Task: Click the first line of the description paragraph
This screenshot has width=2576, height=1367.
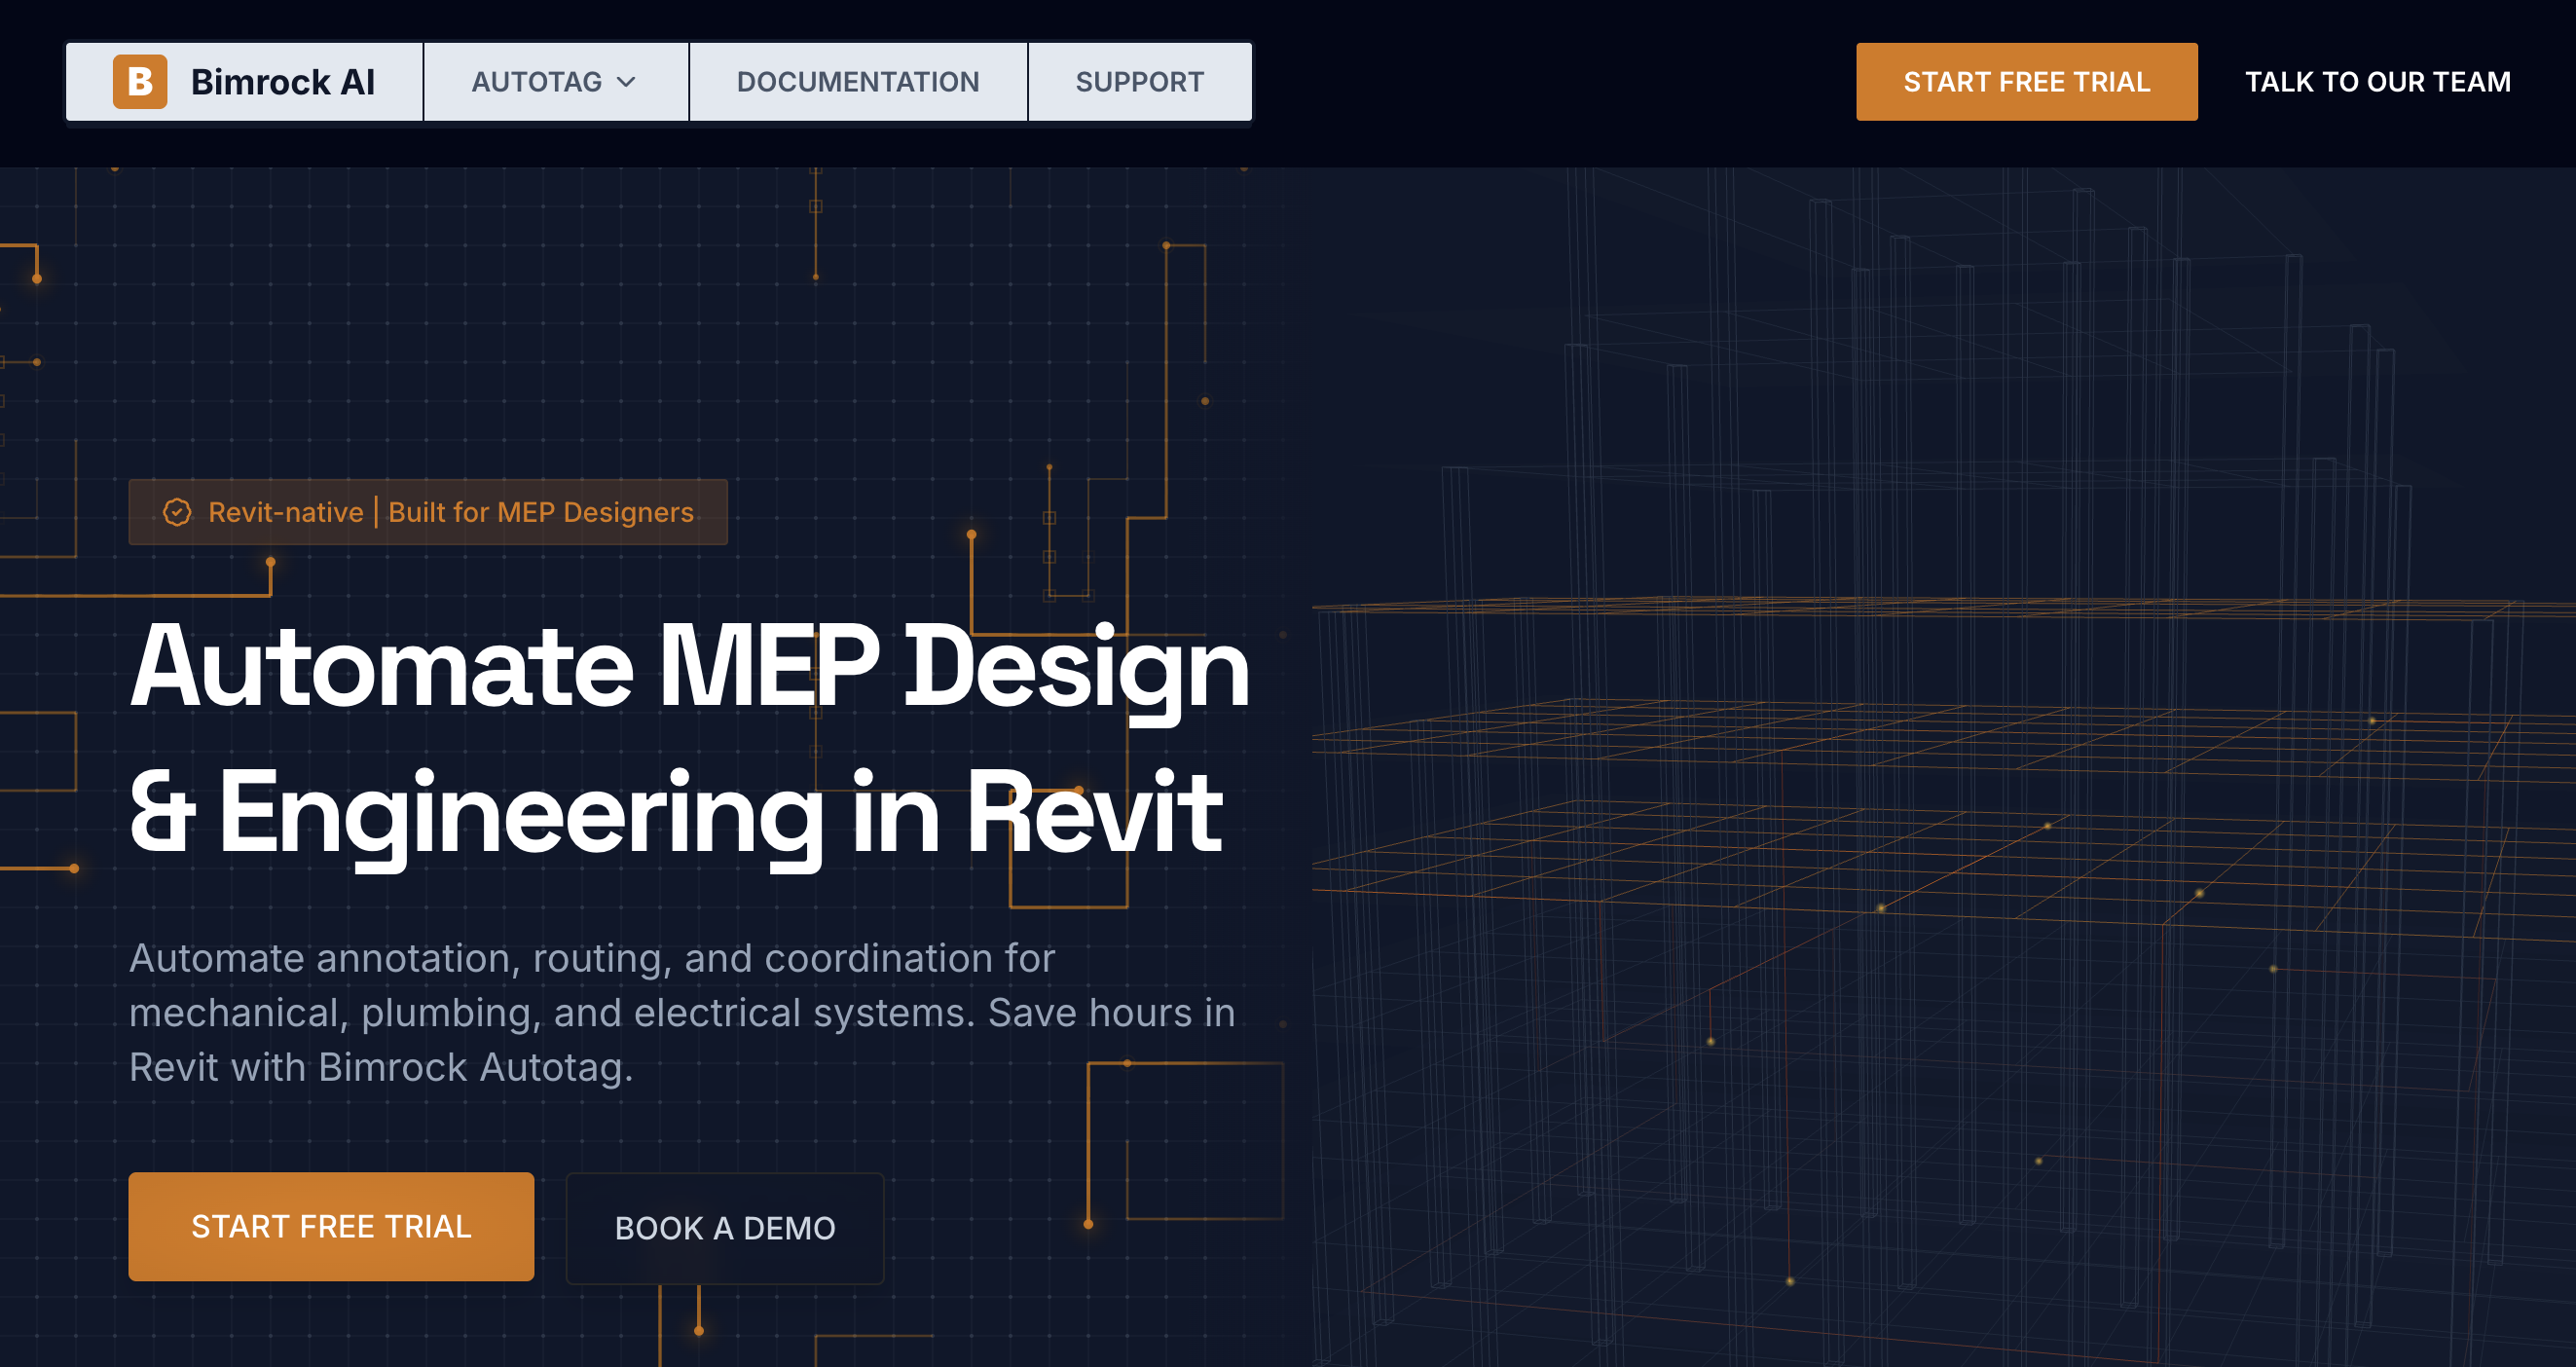Action: tap(591, 958)
